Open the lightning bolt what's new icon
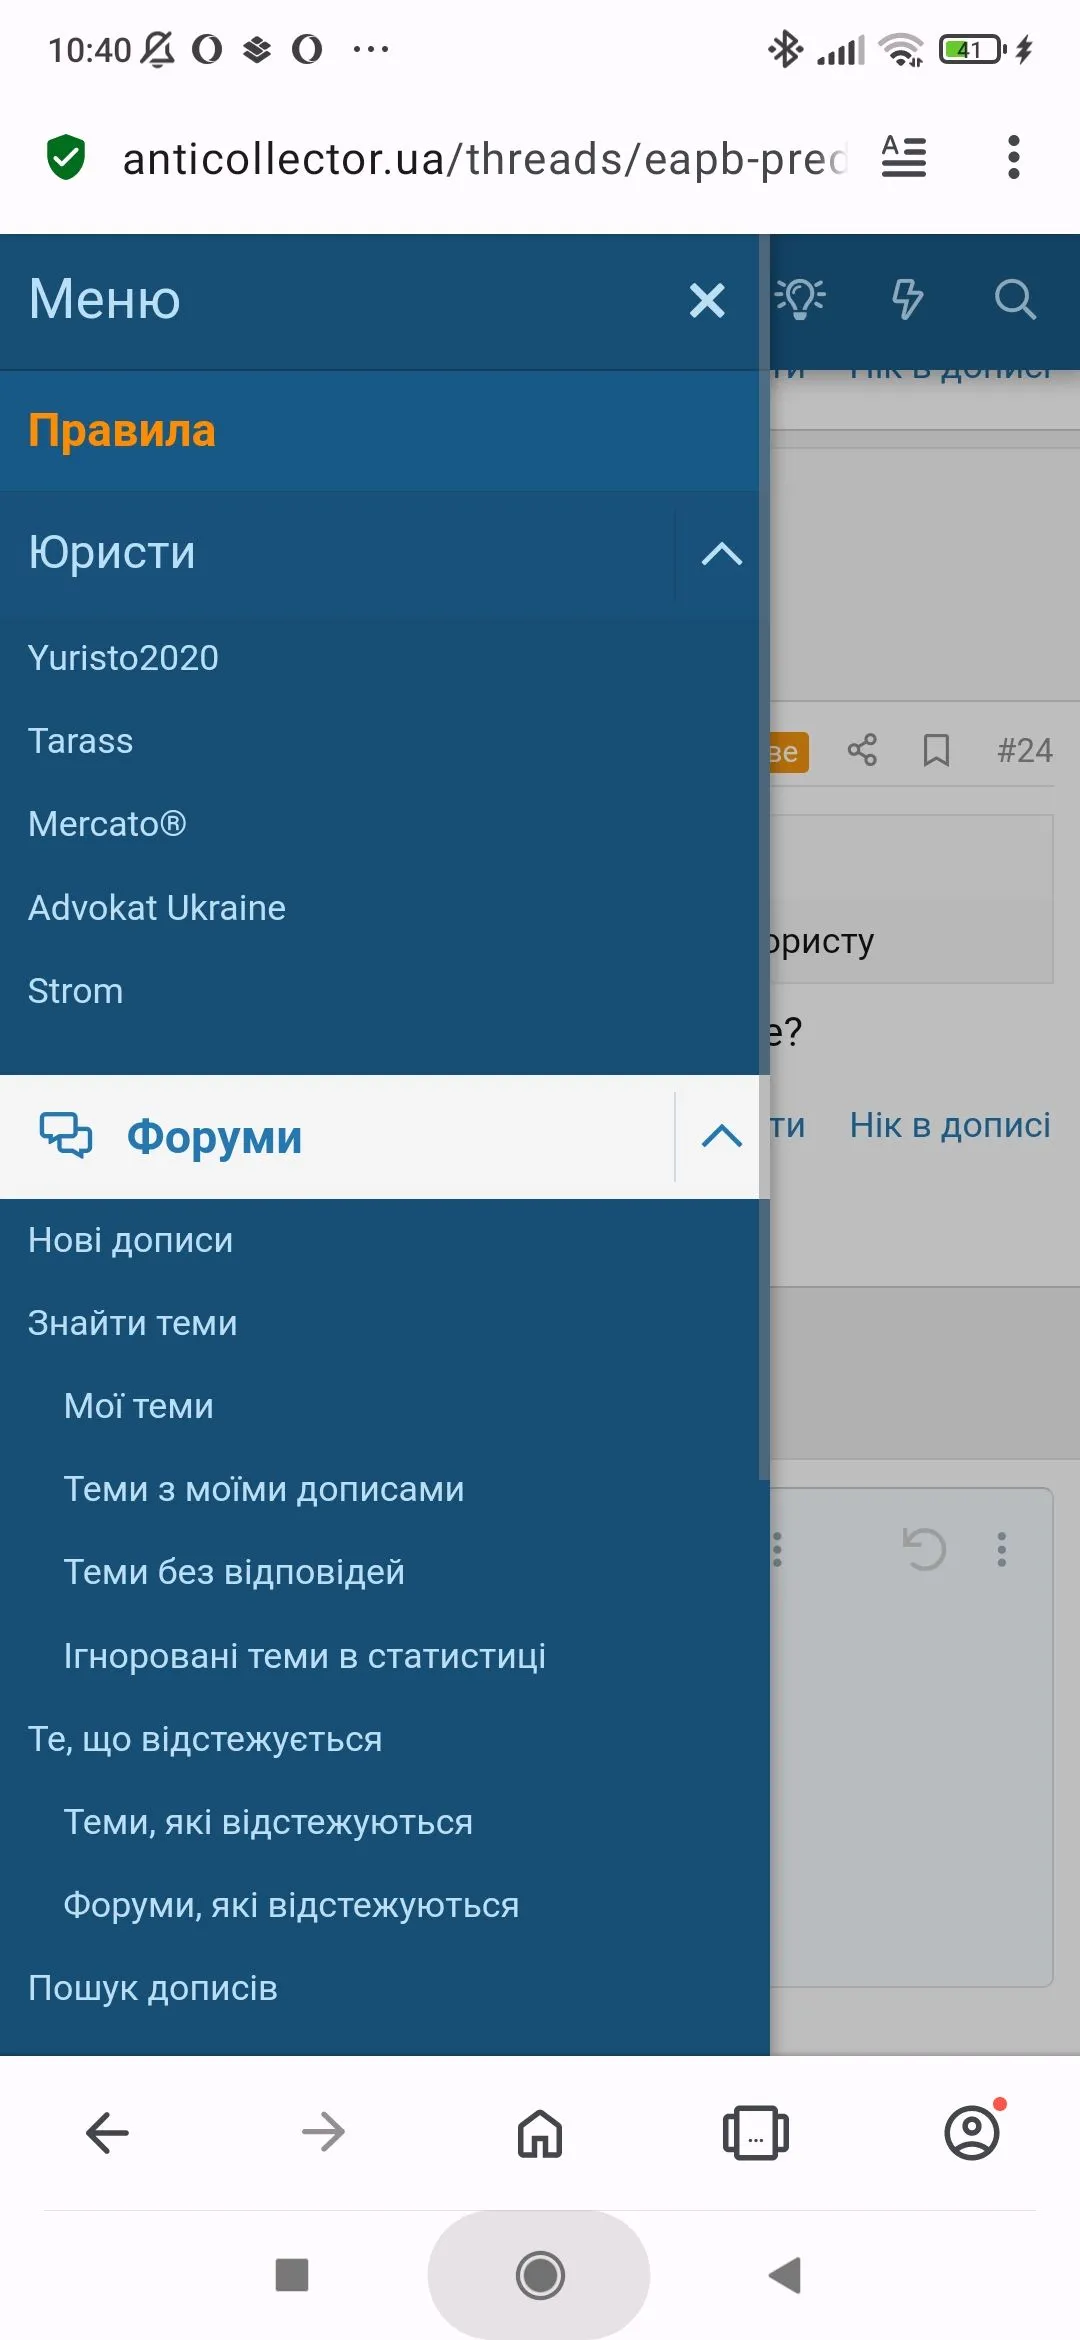Viewport: 1080px width, 2340px height. pos(907,298)
